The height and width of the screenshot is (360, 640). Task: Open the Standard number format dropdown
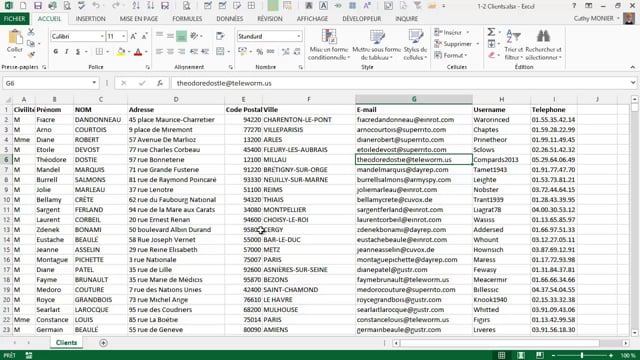coord(299,36)
